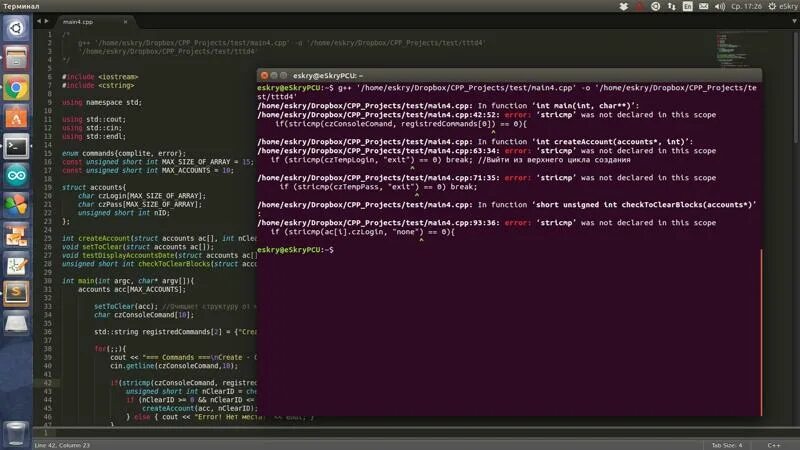The height and width of the screenshot is (450, 800).
Task: Click the main4.cpp:93:36 error line in terminal
Action: coord(486,223)
